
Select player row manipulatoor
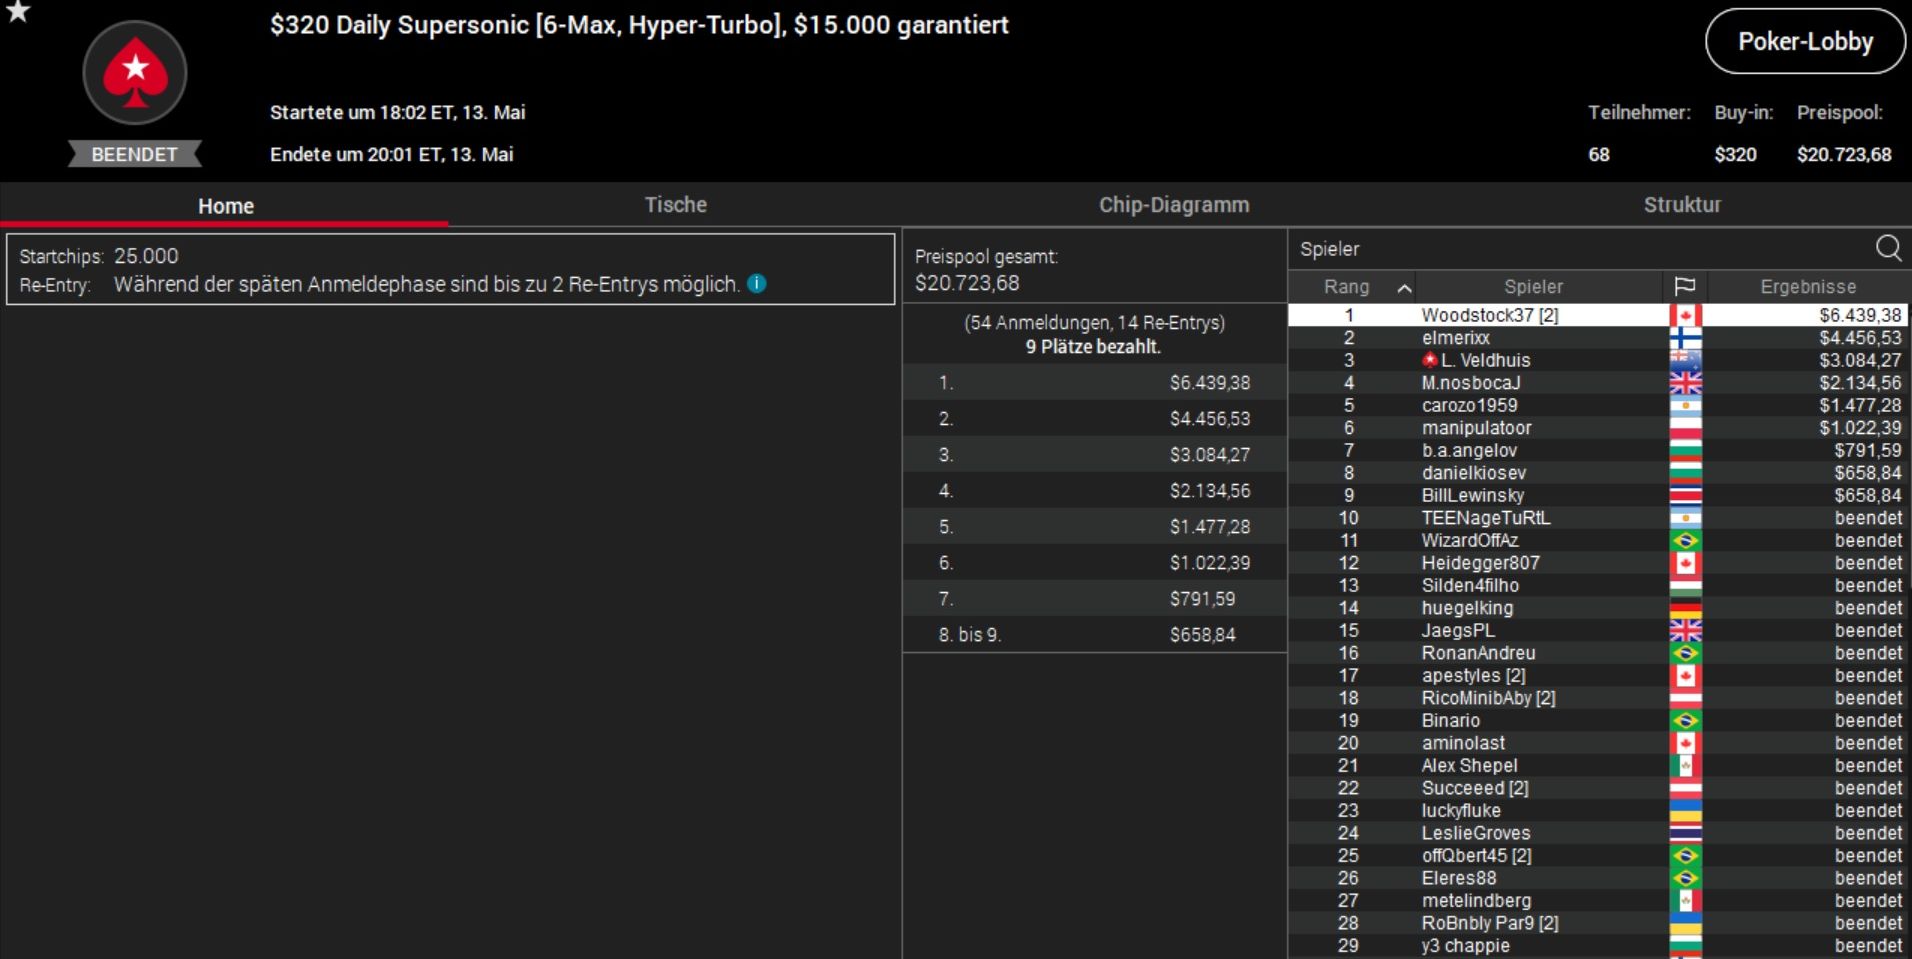pyautogui.click(x=1598, y=428)
